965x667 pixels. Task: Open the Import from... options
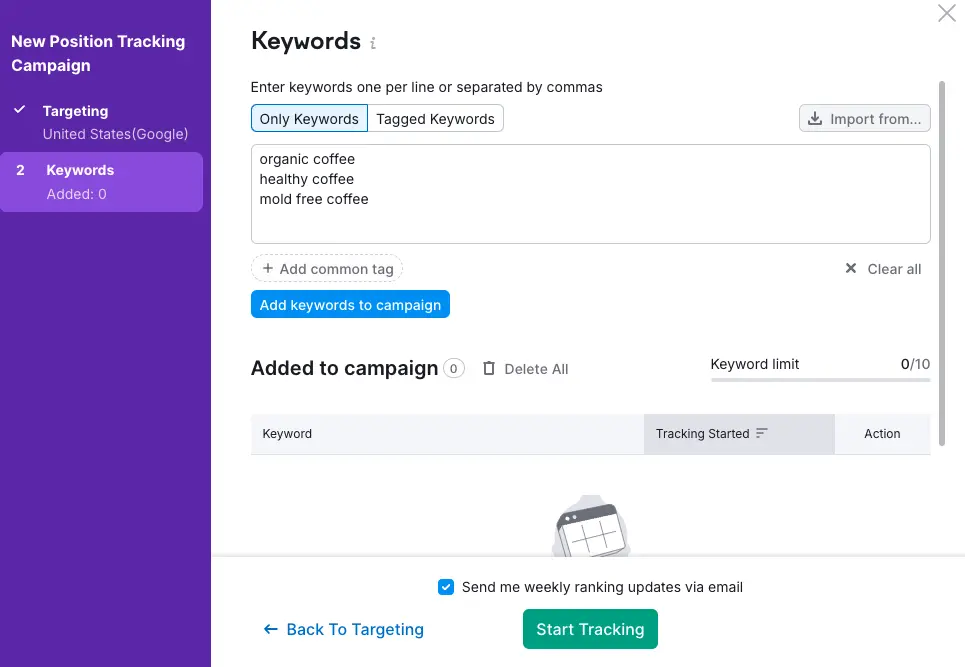click(x=864, y=119)
